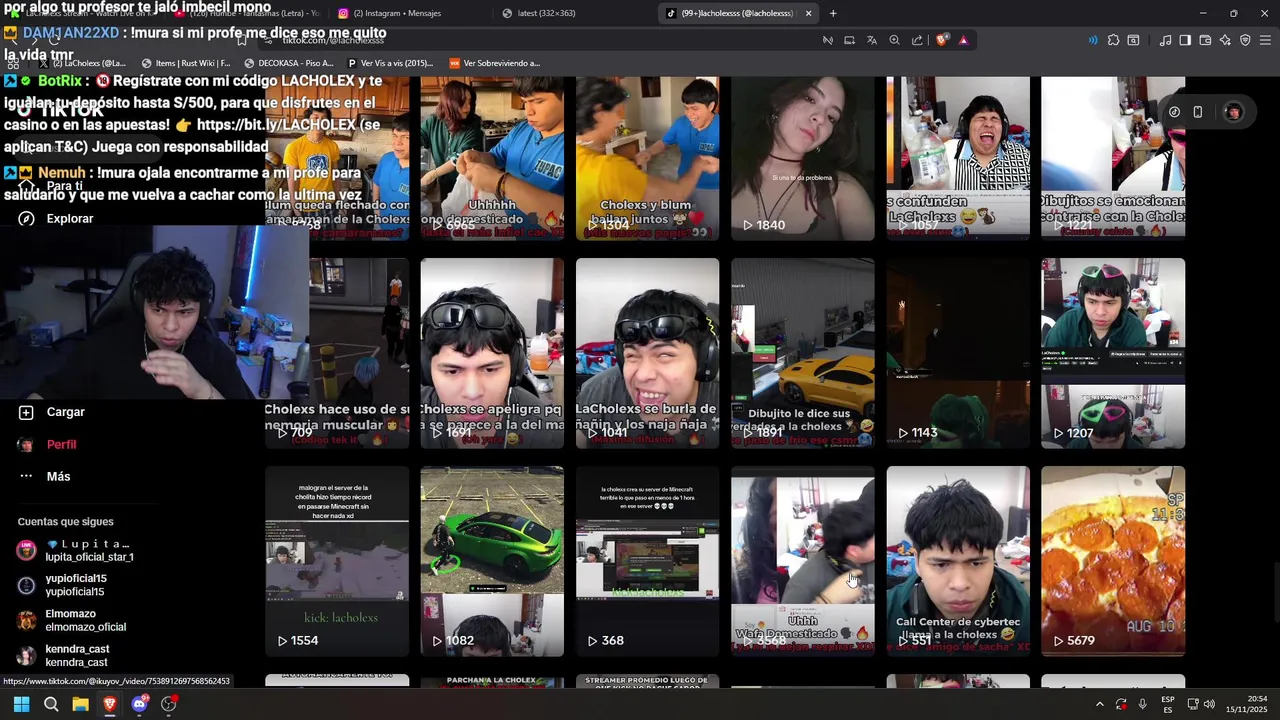The width and height of the screenshot is (1280, 720).
Task: Open File Explorer from the taskbar
Action: 80,704
